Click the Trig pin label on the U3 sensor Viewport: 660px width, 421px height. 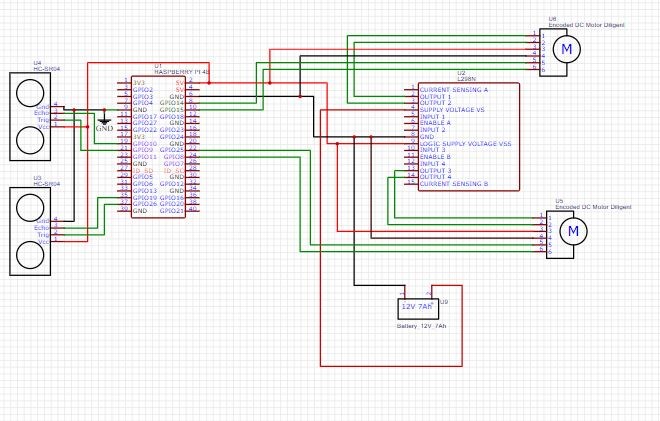click(43, 235)
